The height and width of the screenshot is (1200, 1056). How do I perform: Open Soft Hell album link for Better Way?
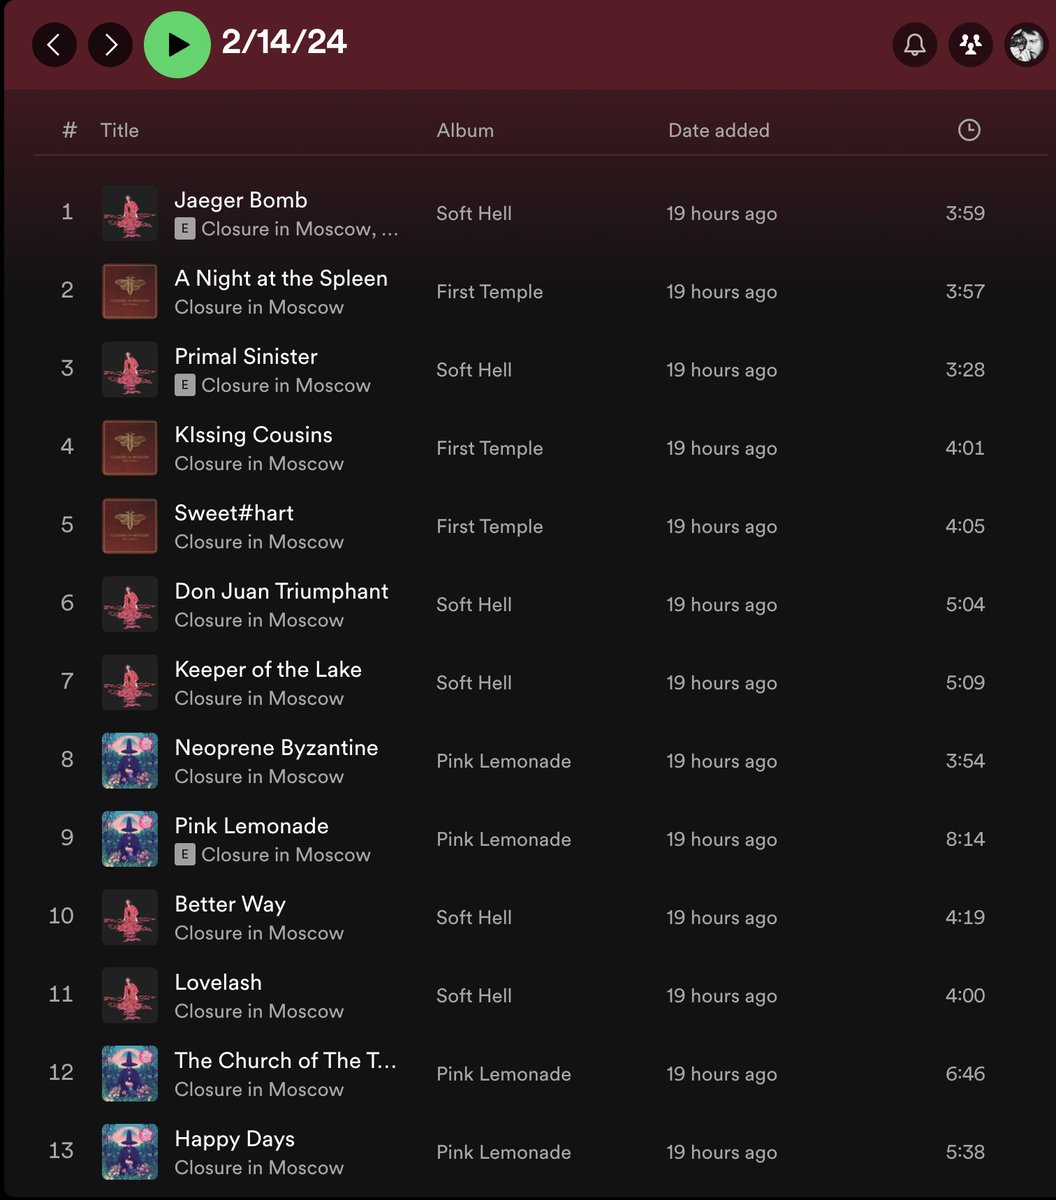coord(474,917)
